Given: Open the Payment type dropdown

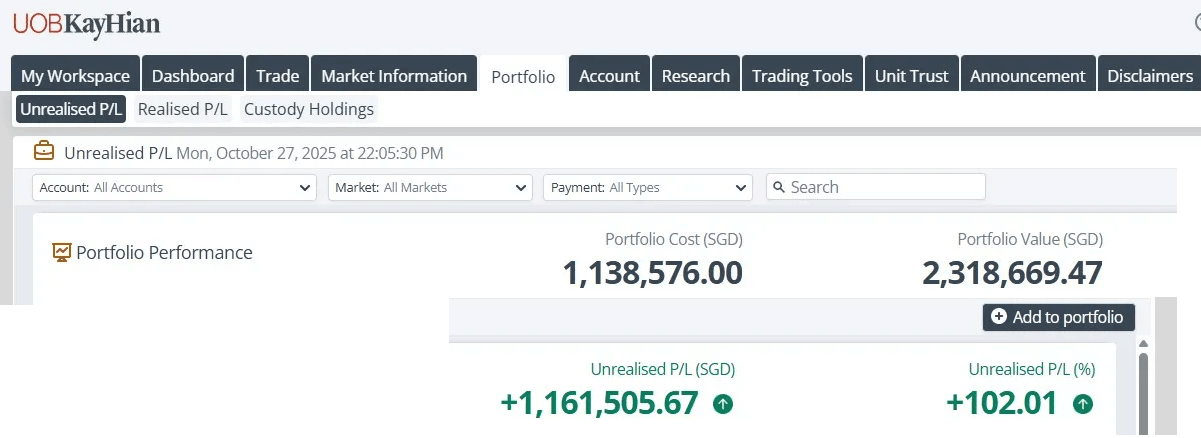Looking at the screenshot, I should (x=647, y=187).
